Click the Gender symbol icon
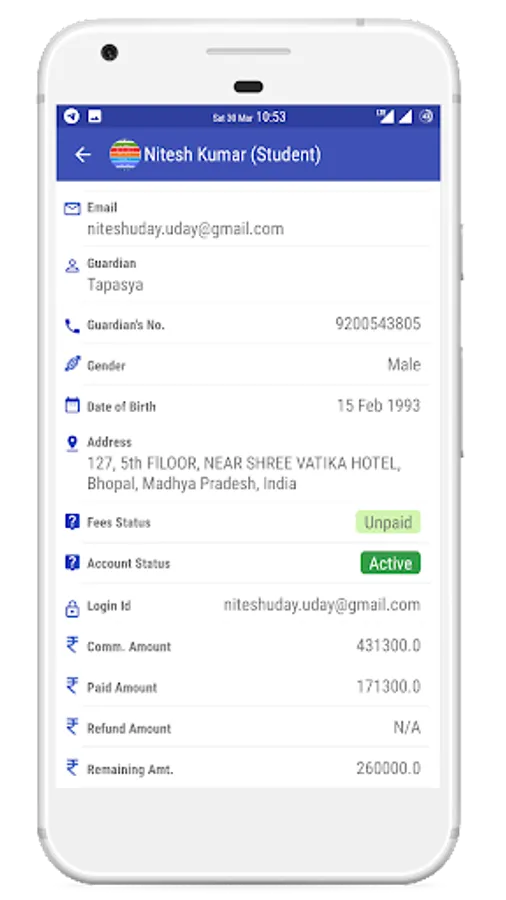This screenshot has height=900, width=506. (x=72, y=364)
